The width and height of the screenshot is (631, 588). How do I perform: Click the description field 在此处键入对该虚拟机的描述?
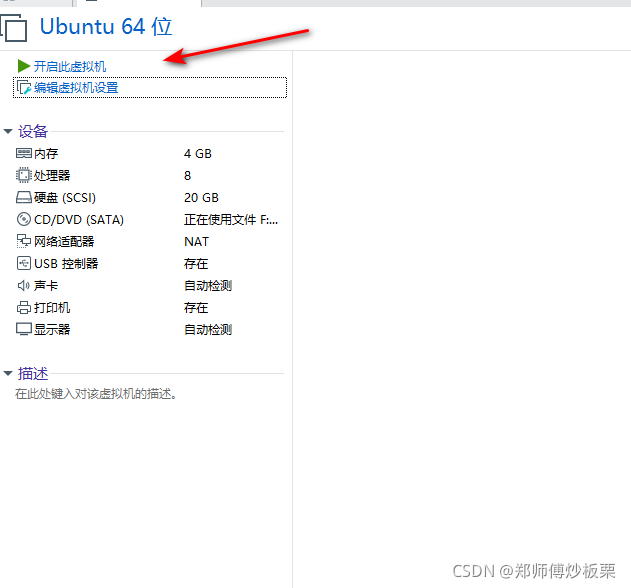tap(96, 394)
